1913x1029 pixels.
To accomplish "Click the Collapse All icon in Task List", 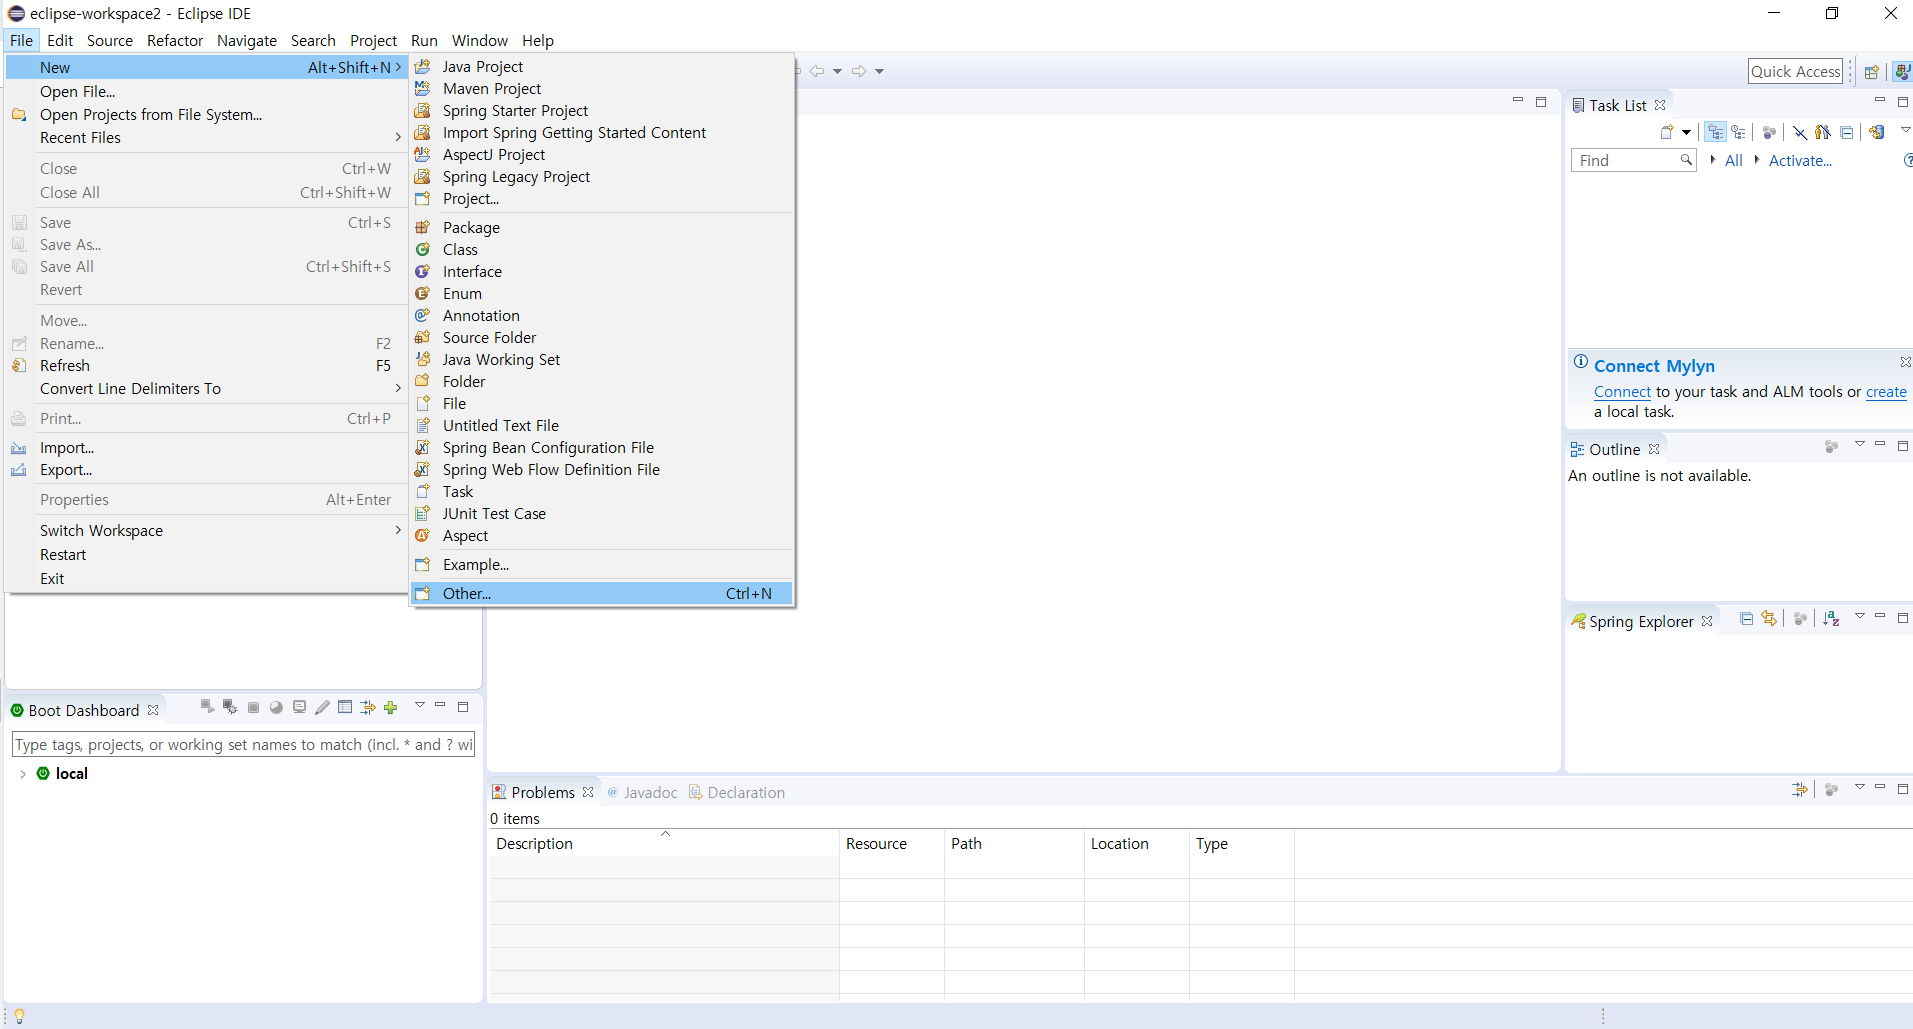I will pos(1847,132).
